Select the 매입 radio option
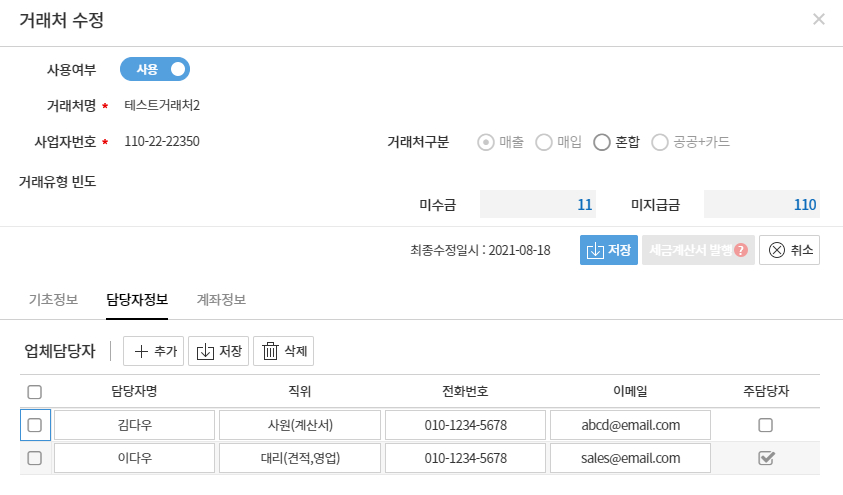Screen dimensions: 843x495 544,142
